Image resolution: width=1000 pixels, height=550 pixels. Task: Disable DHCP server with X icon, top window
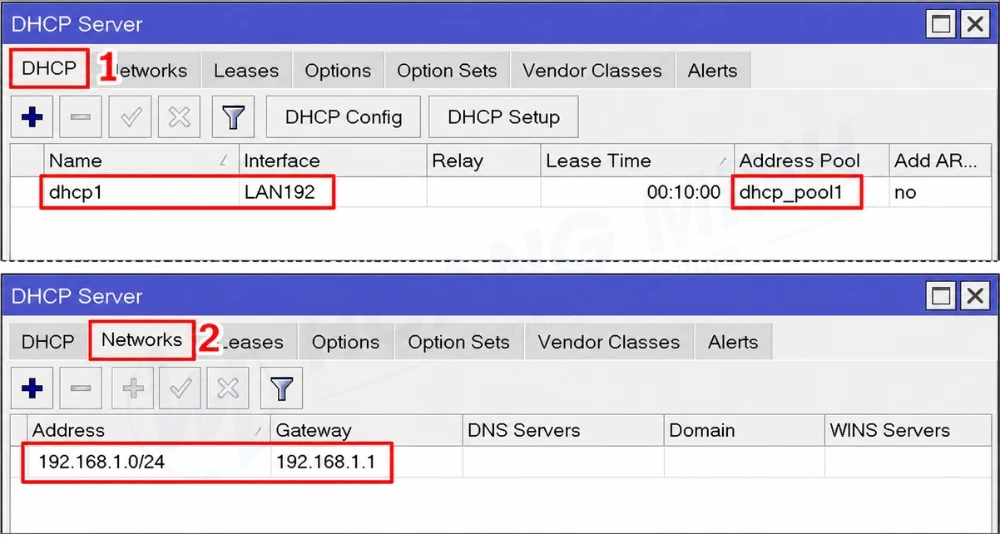coord(179,117)
